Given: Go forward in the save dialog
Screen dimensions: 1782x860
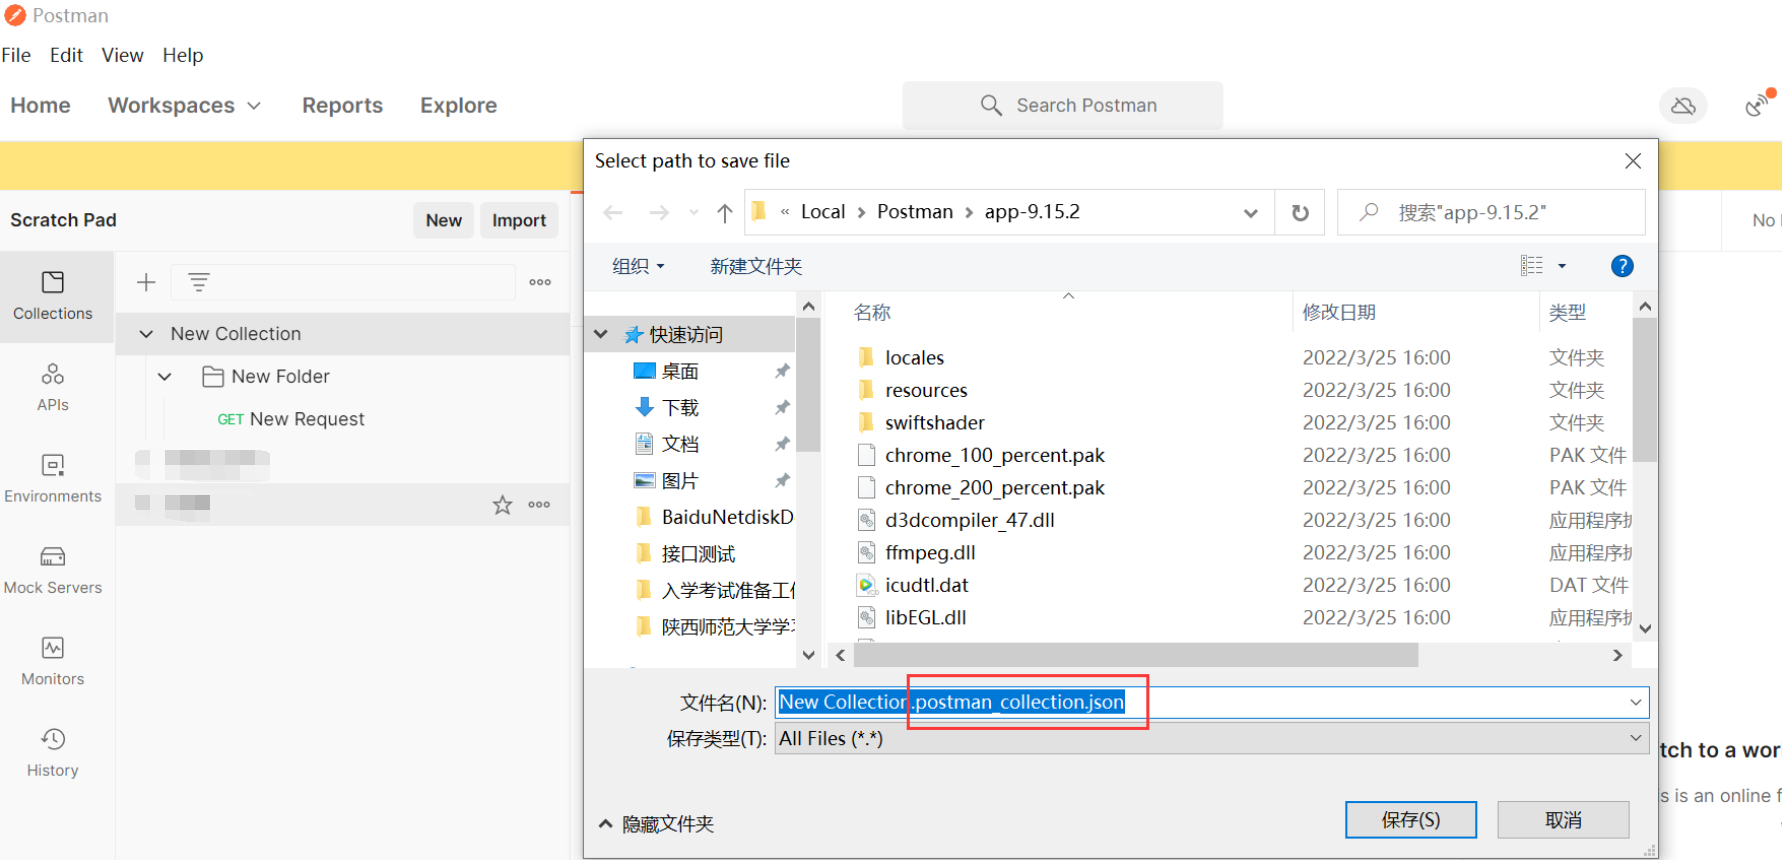Looking at the screenshot, I should point(658,212).
